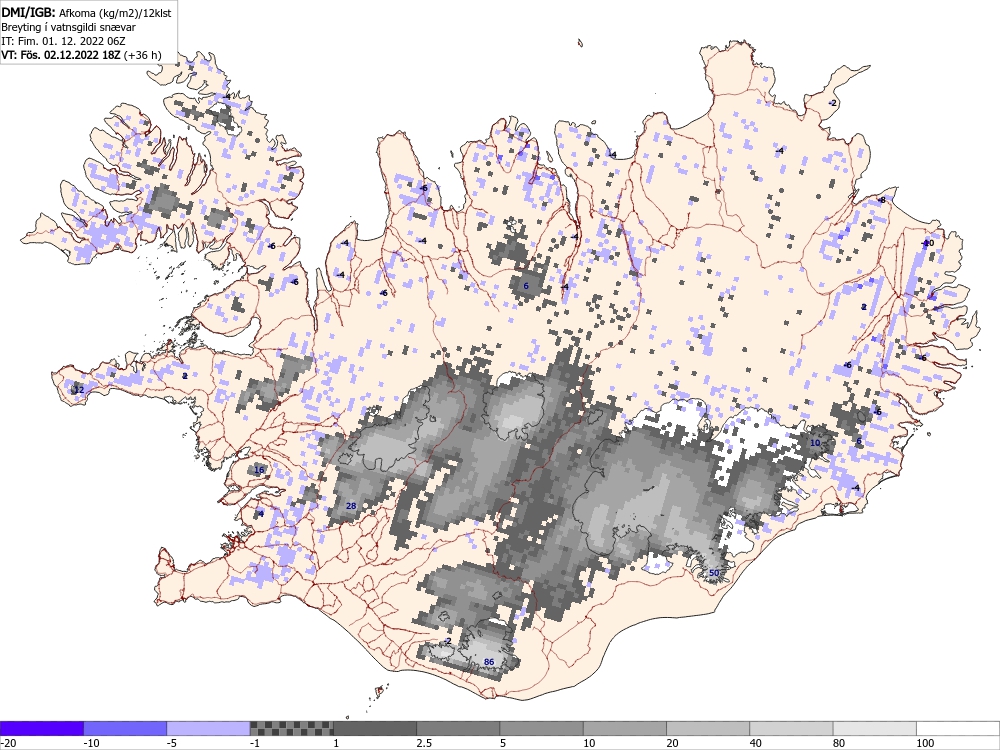Click the "80" legend scale number

point(839,743)
